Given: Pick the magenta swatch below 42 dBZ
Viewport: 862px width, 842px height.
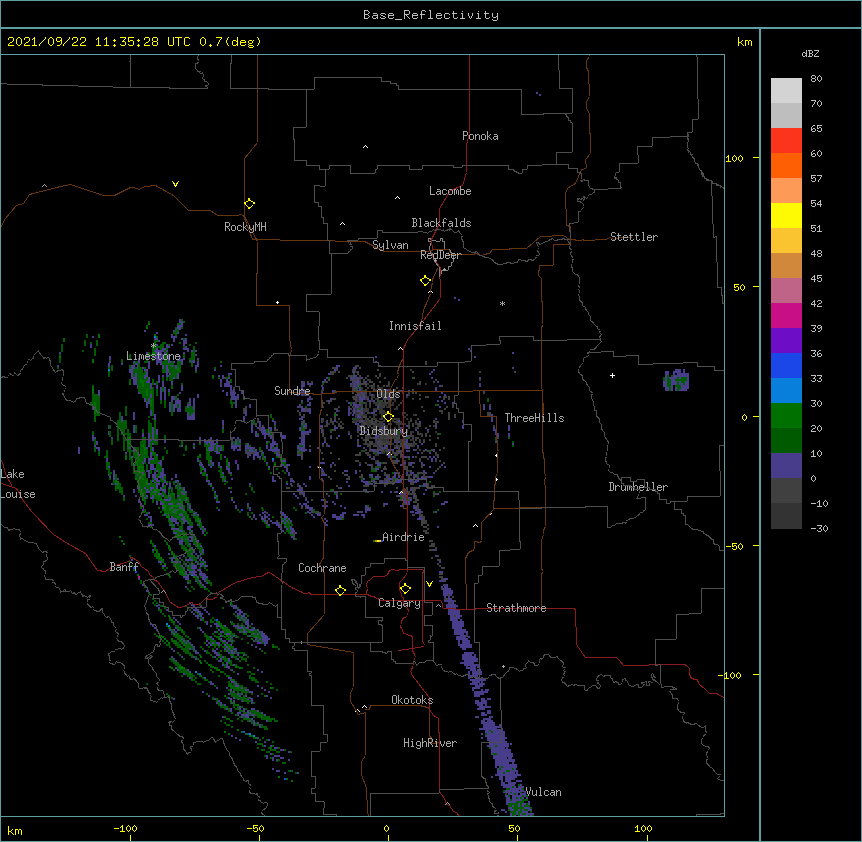Looking at the screenshot, I should [x=786, y=315].
